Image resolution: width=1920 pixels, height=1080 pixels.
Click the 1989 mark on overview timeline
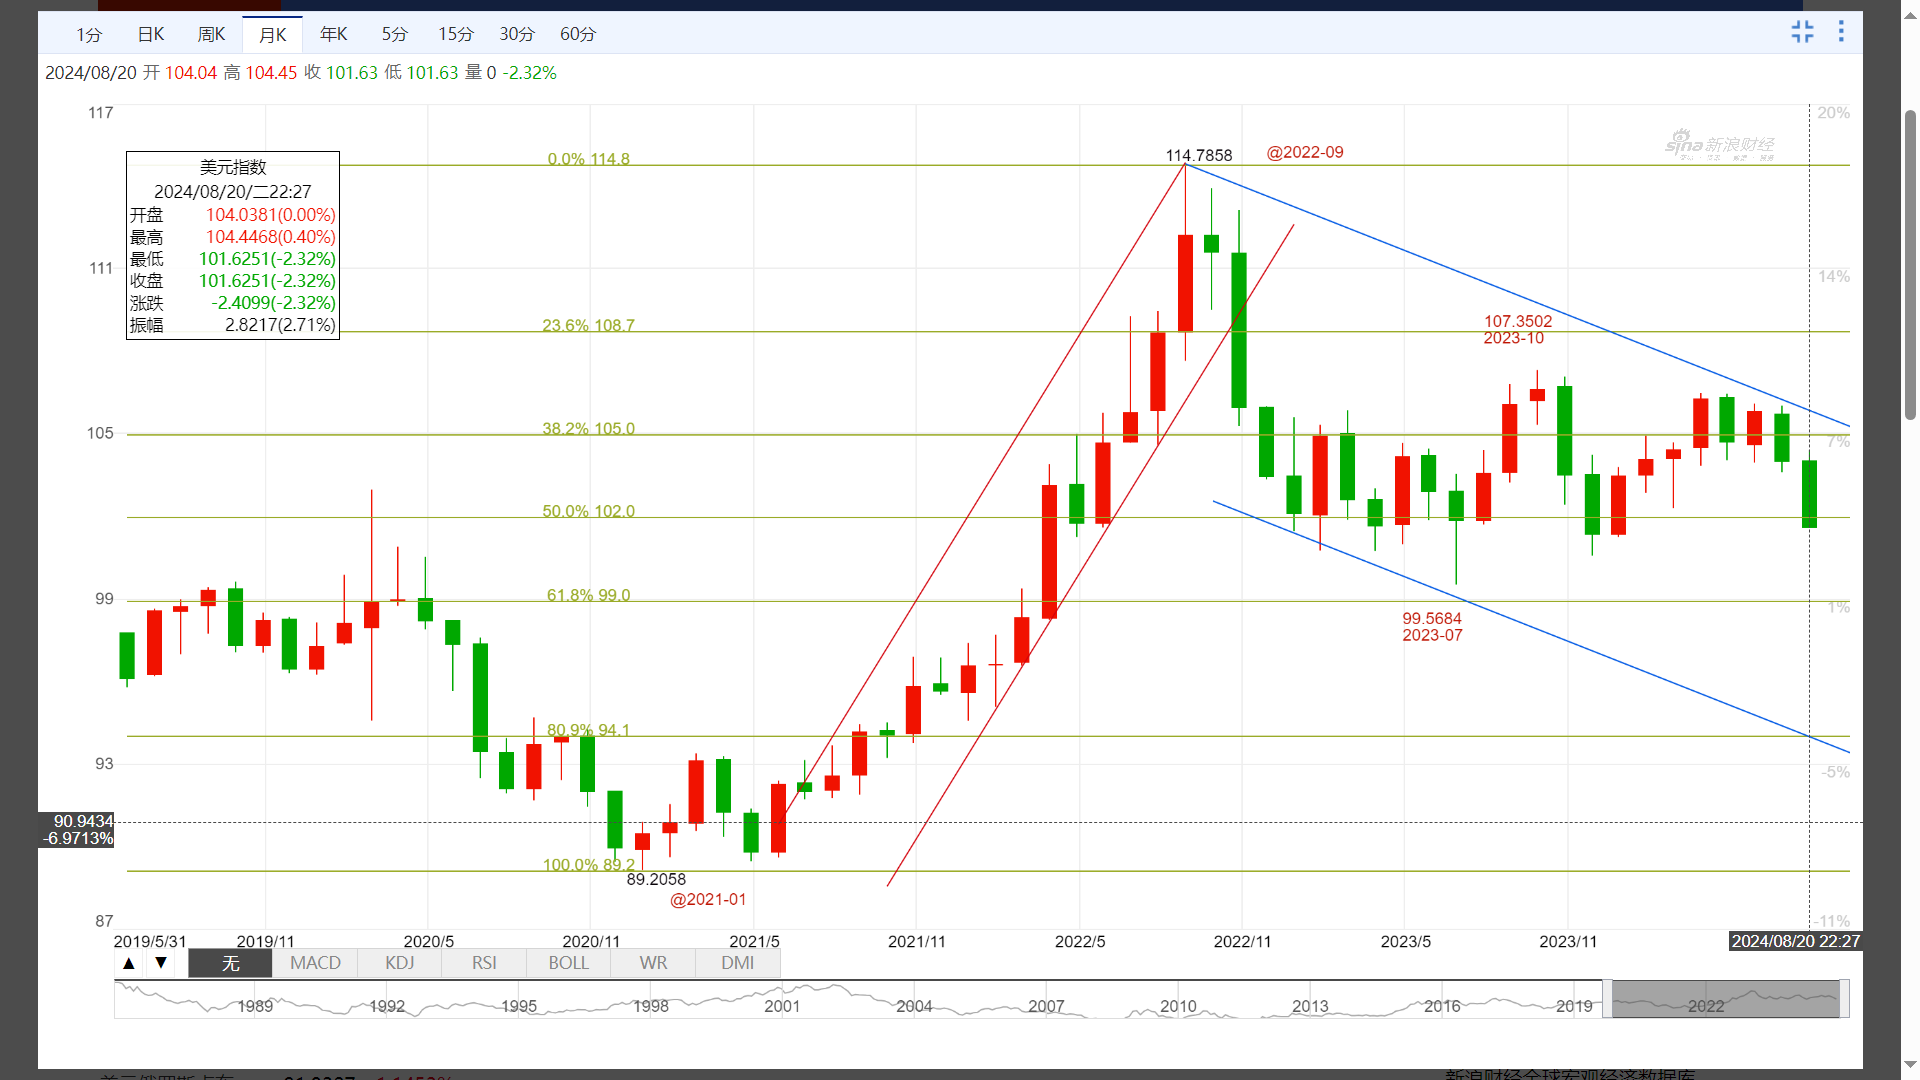255,1006
